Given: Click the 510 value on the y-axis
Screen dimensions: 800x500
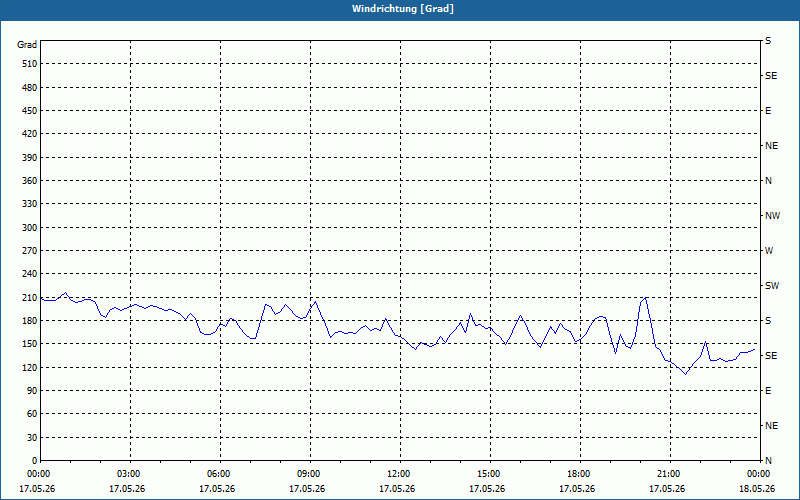Looking at the screenshot, I should point(30,64).
